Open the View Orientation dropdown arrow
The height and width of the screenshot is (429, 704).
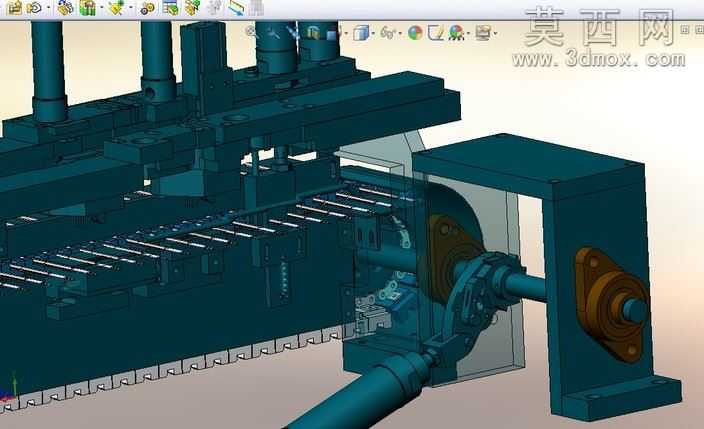click(346, 33)
